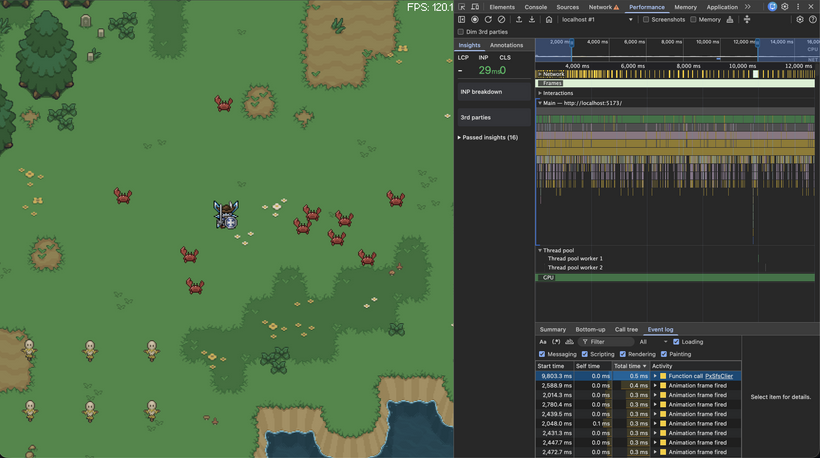Enable the Screenshots checkbox

coord(646,19)
